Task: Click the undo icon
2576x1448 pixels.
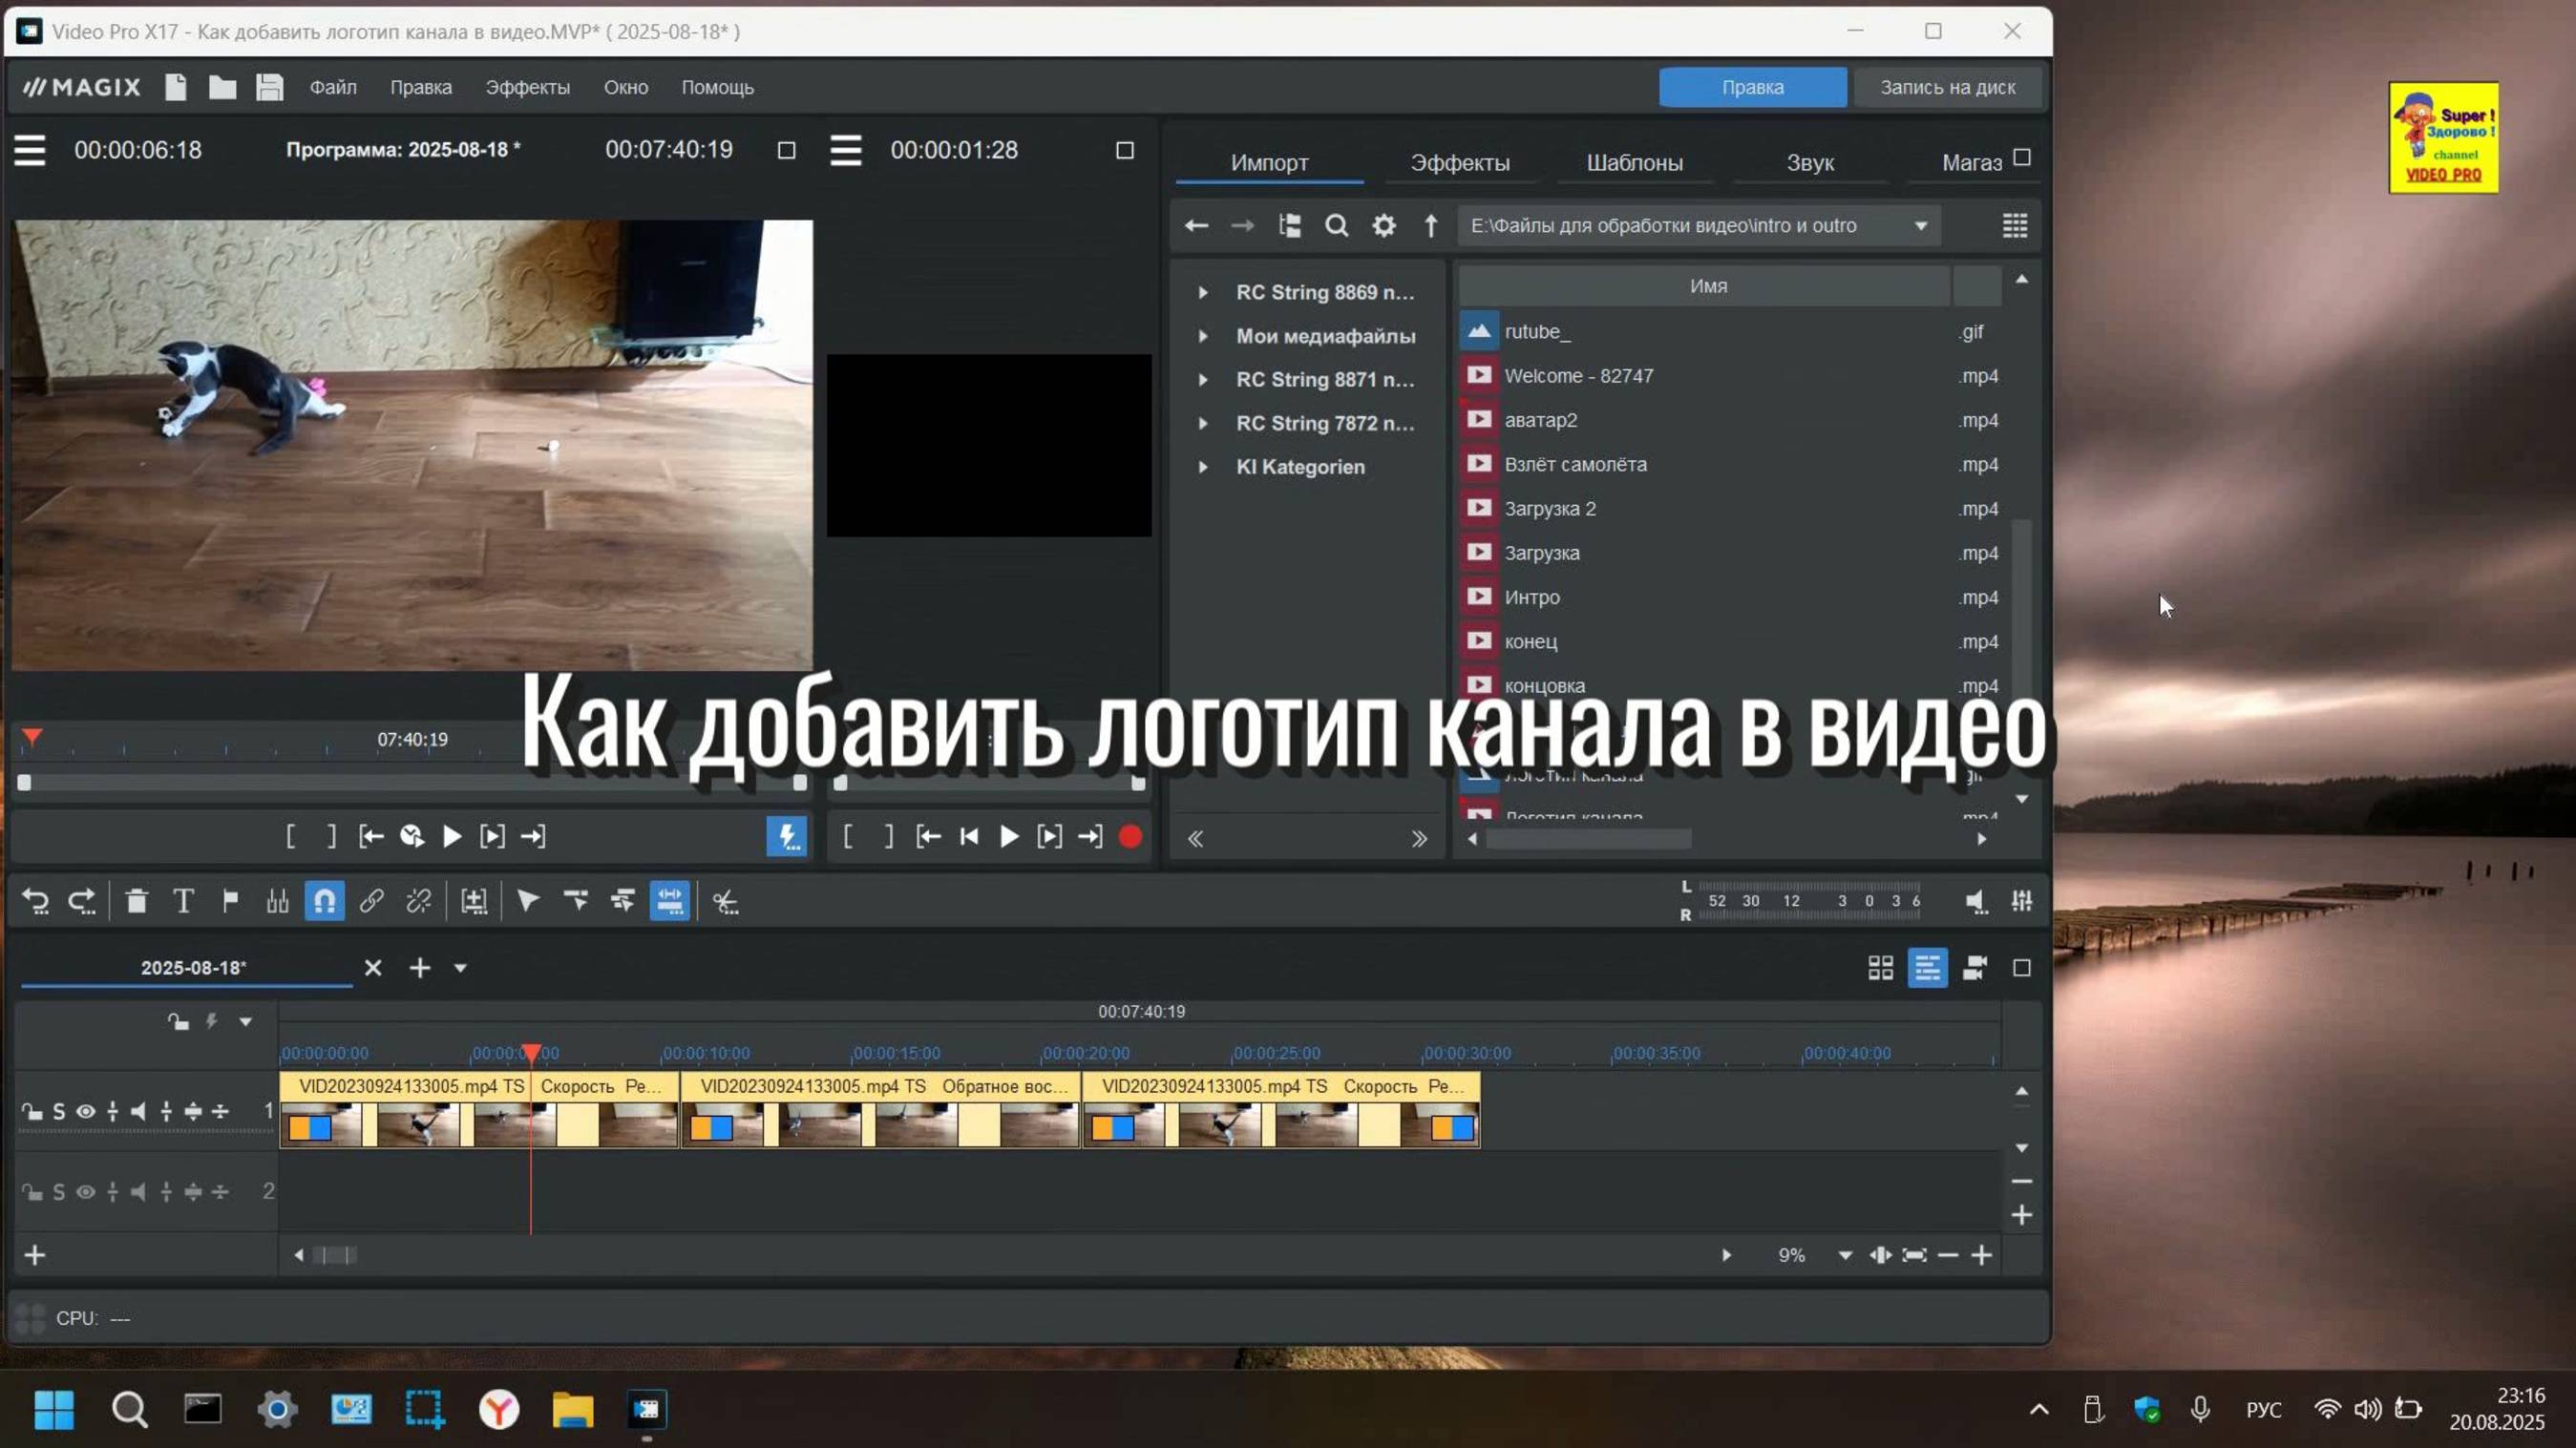Action: coord(35,900)
